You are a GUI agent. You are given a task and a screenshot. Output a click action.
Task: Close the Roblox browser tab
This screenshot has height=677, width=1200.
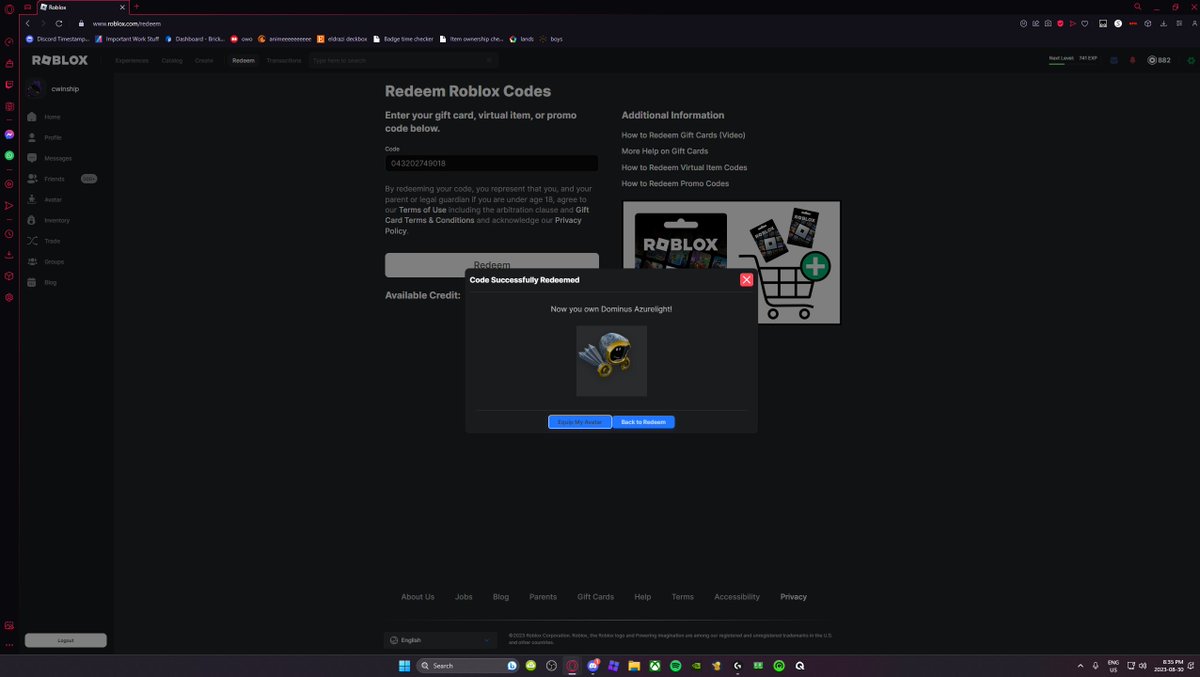pyautogui.click(x=124, y=6)
